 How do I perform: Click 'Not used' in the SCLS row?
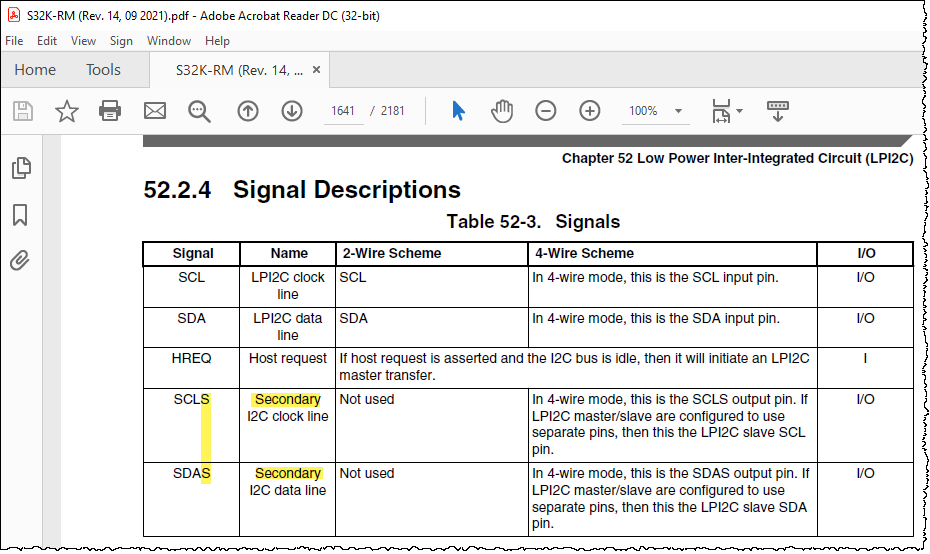(367, 399)
